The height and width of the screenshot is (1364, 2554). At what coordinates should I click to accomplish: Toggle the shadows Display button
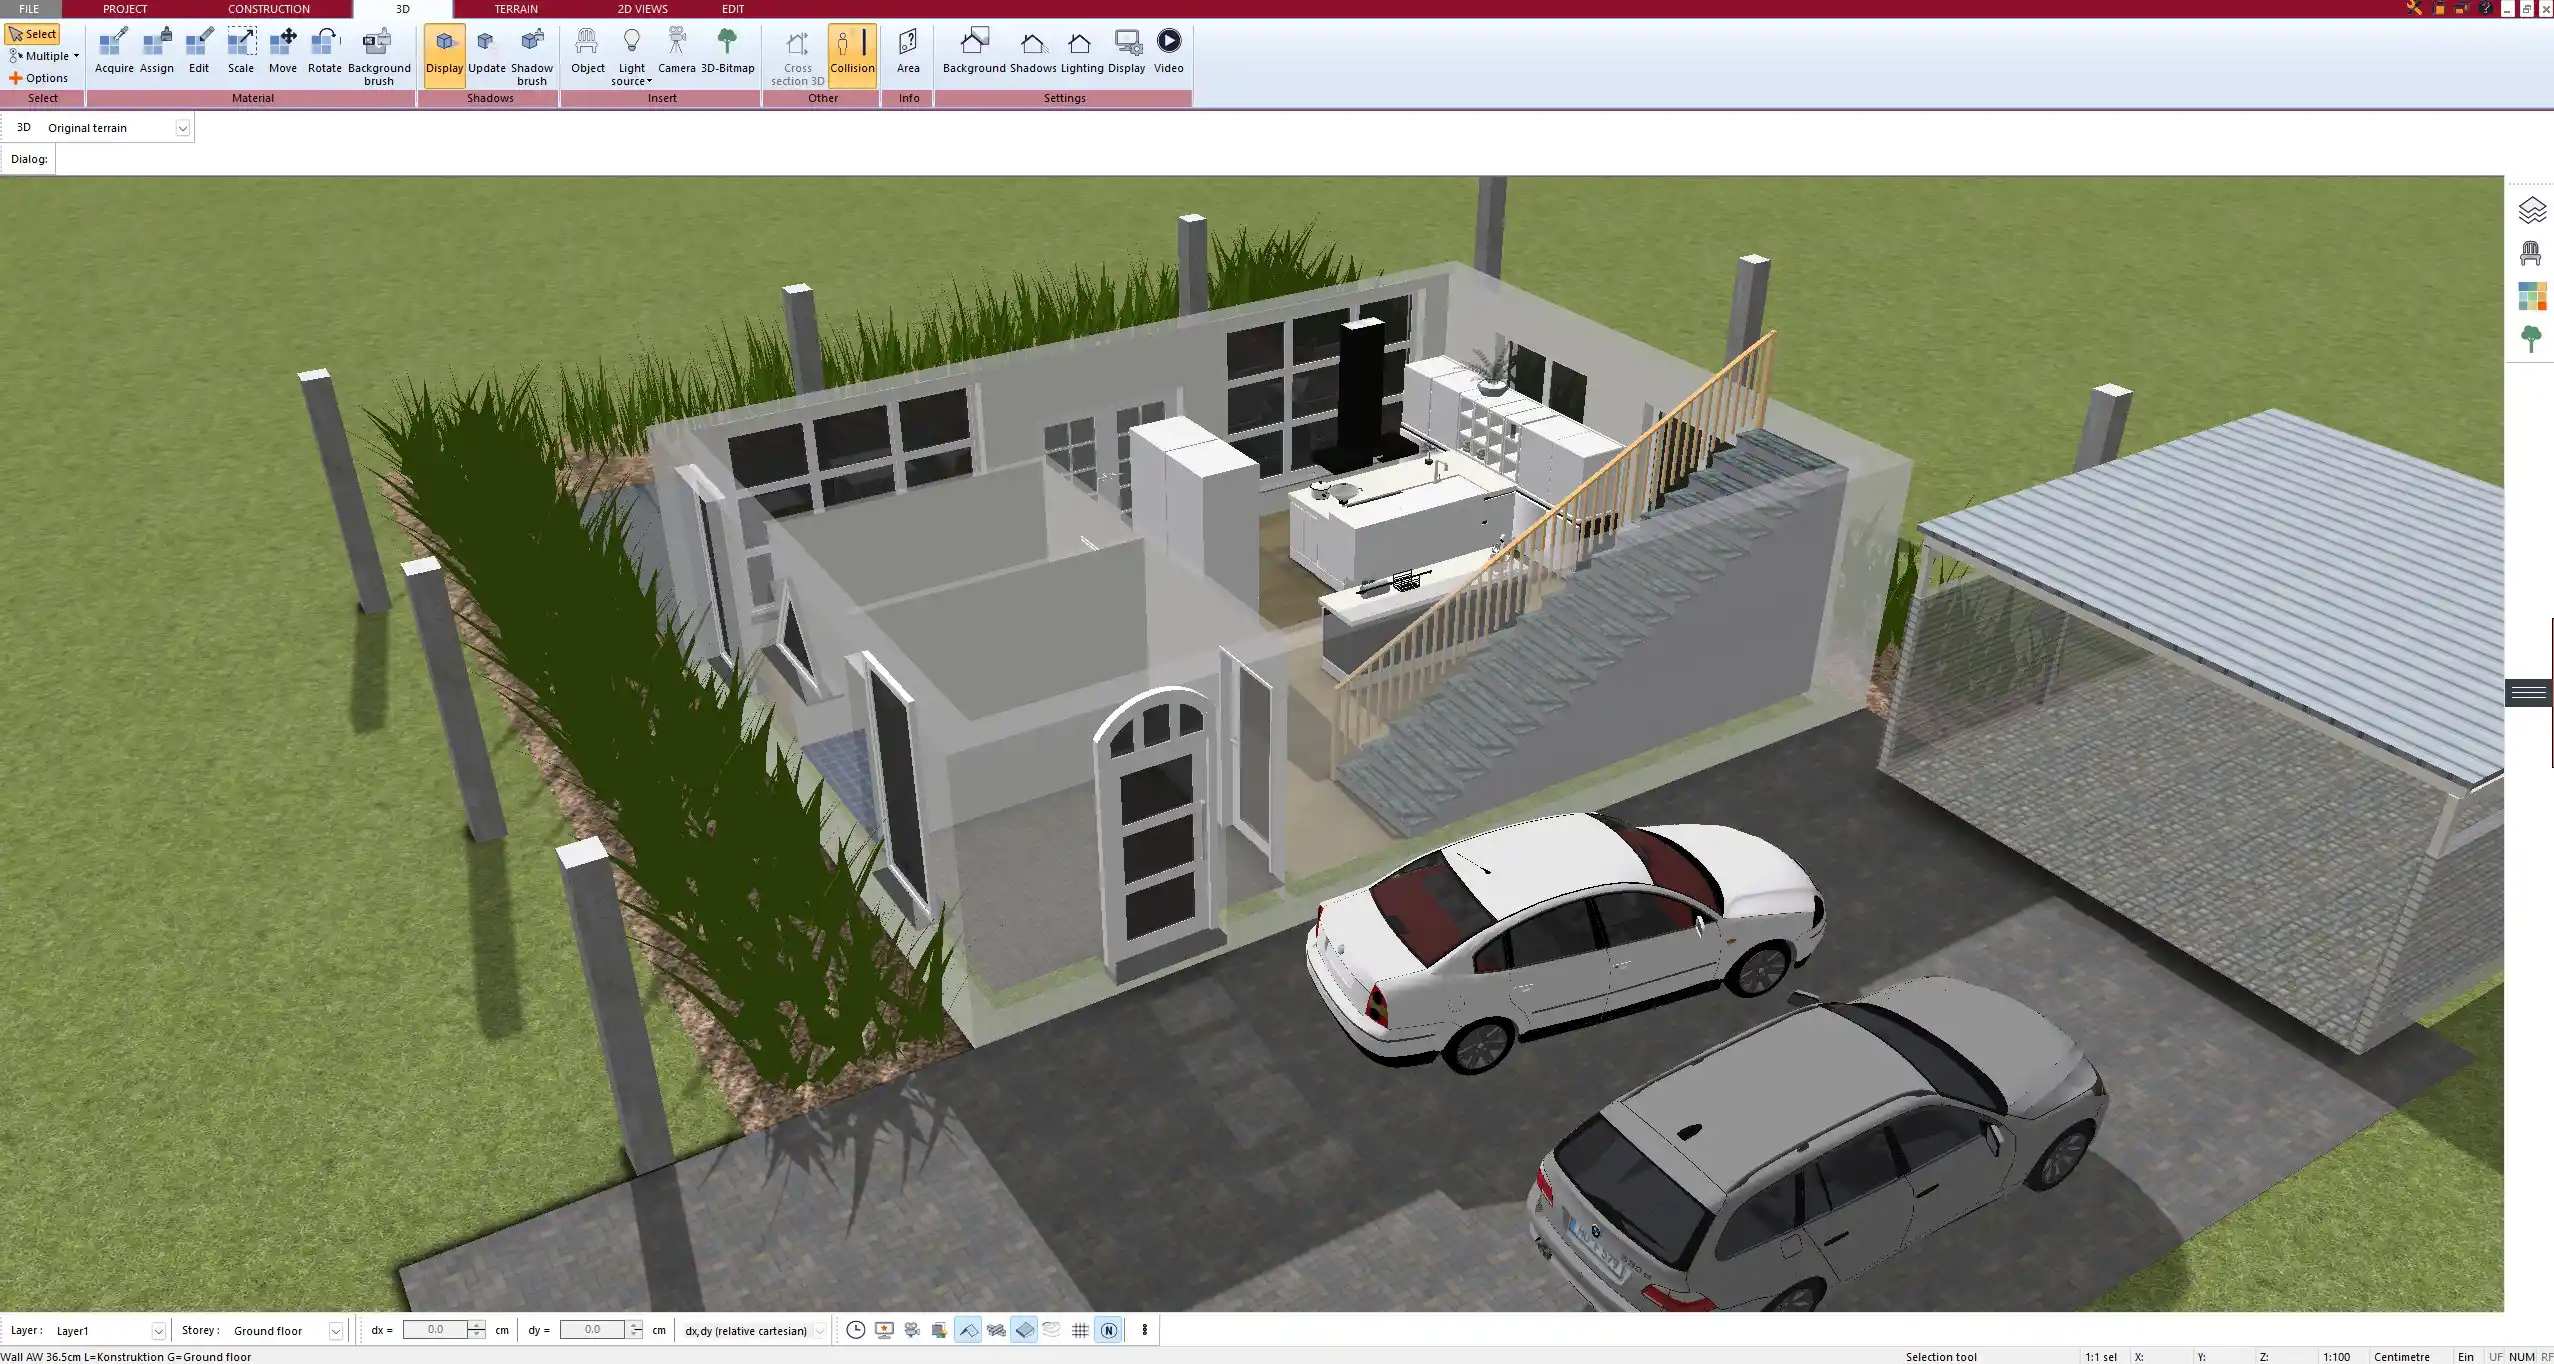click(445, 55)
